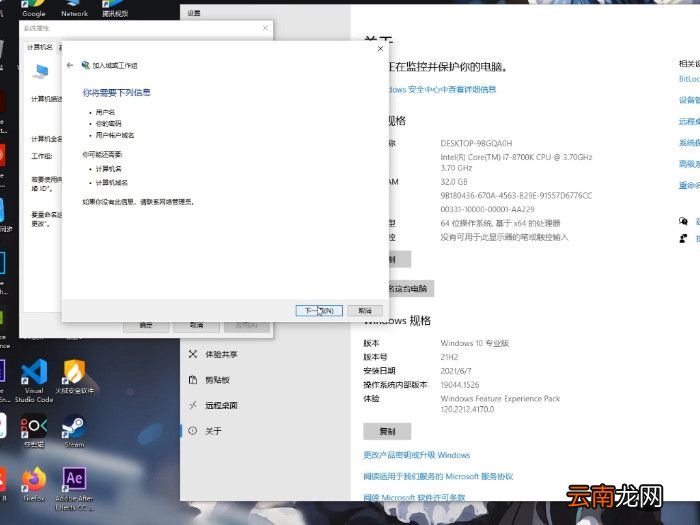Open the Remote Desktop settings page
The width and height of the screenshot is (700, 525).
coord(221,405)
